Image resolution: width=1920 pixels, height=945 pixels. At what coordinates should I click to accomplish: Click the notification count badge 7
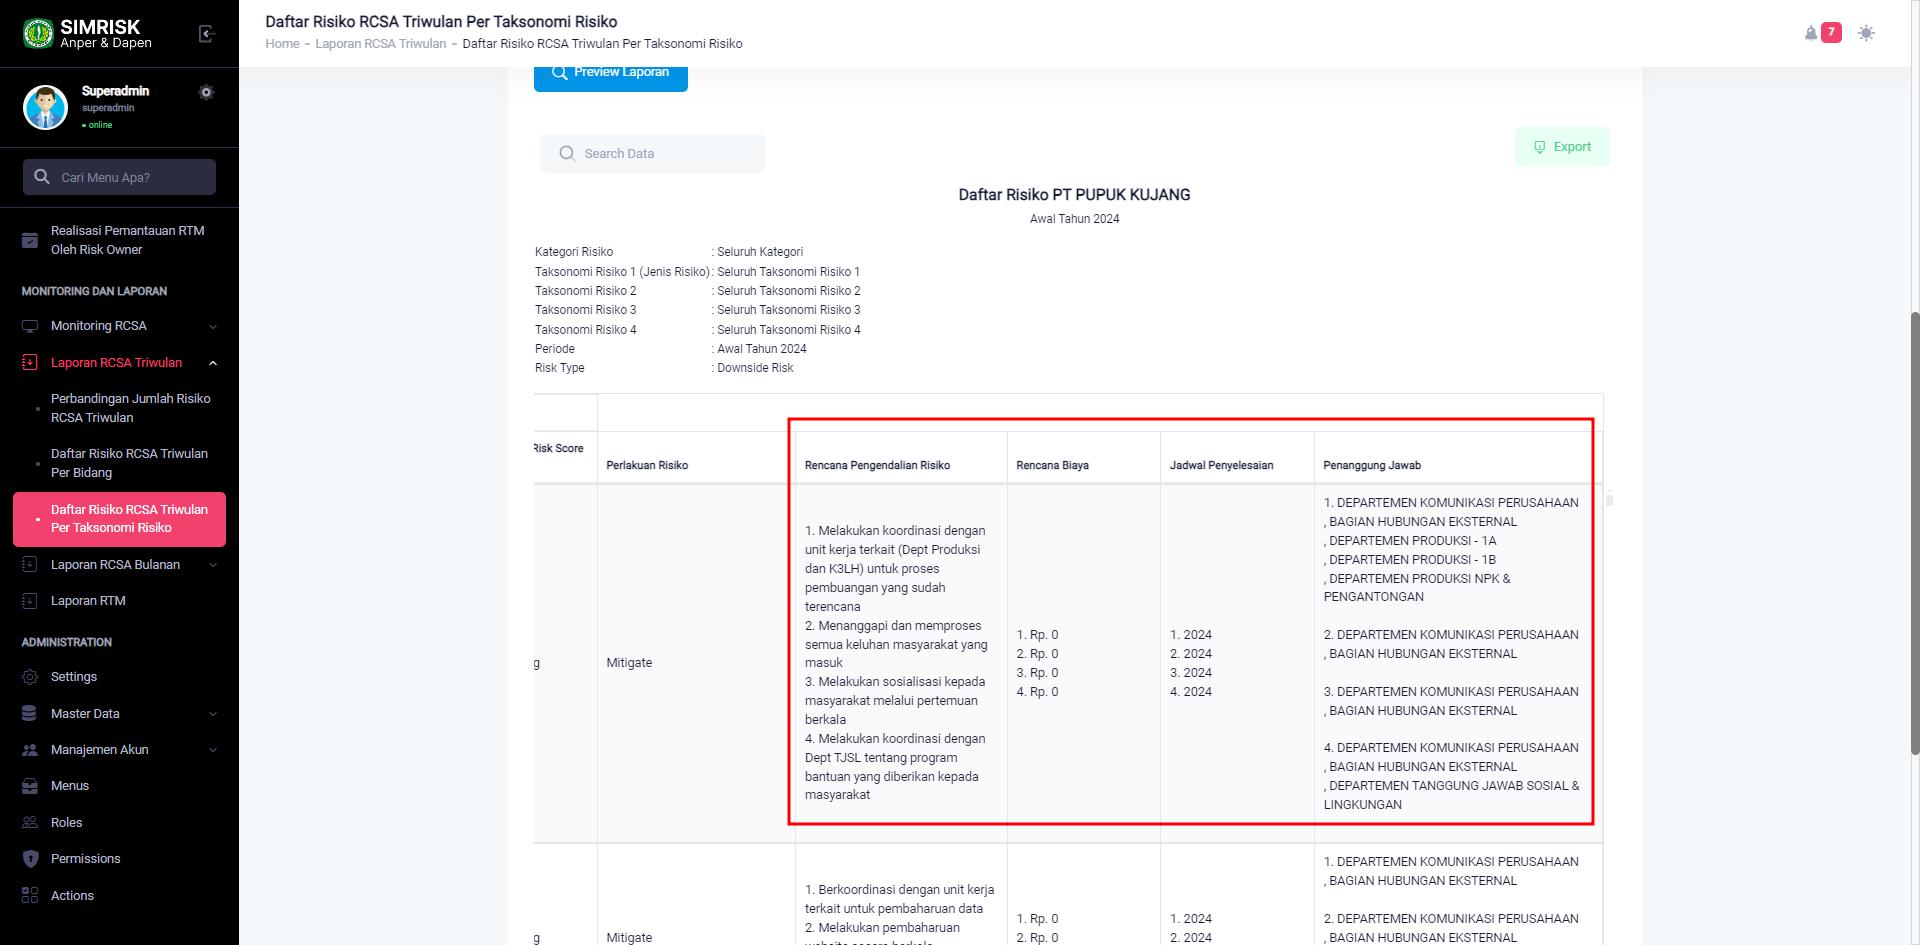pos(1831,33)
